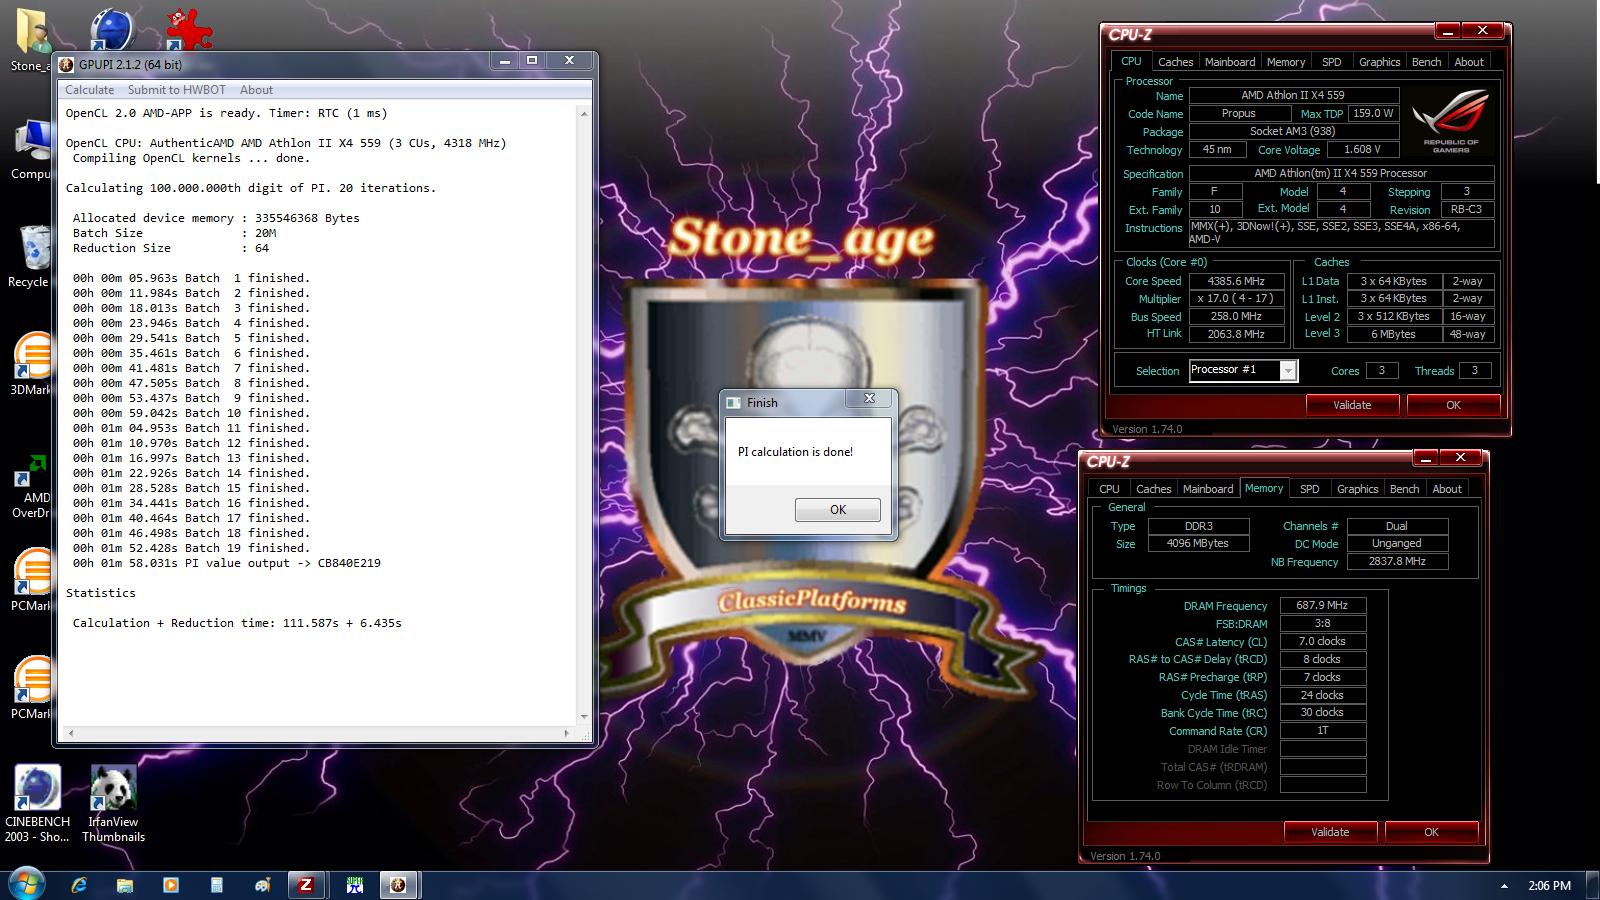Click OK in the Finish dialog

click(x=838, y=509)
